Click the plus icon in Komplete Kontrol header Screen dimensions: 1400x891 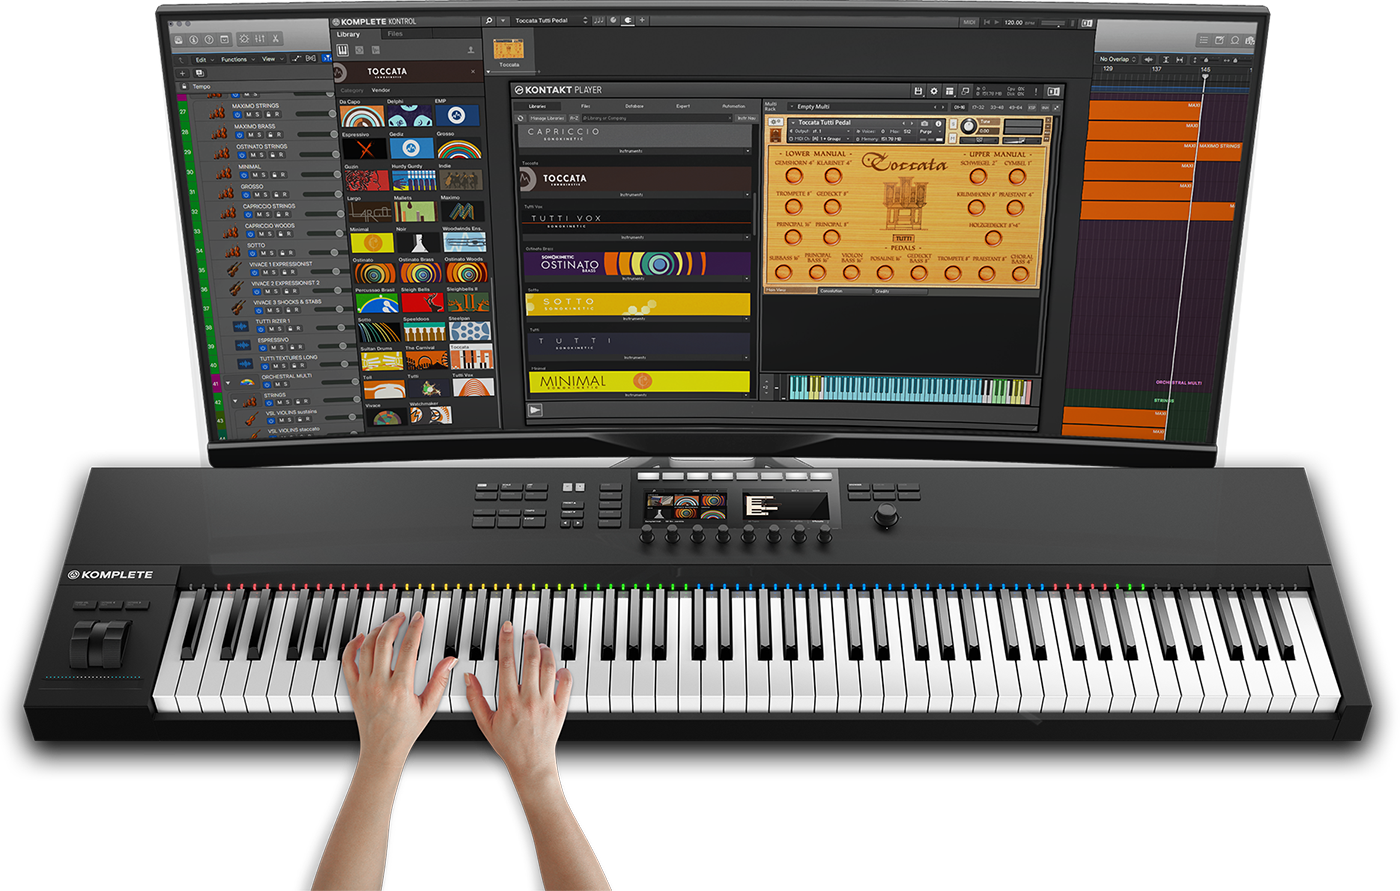(642, 20)
